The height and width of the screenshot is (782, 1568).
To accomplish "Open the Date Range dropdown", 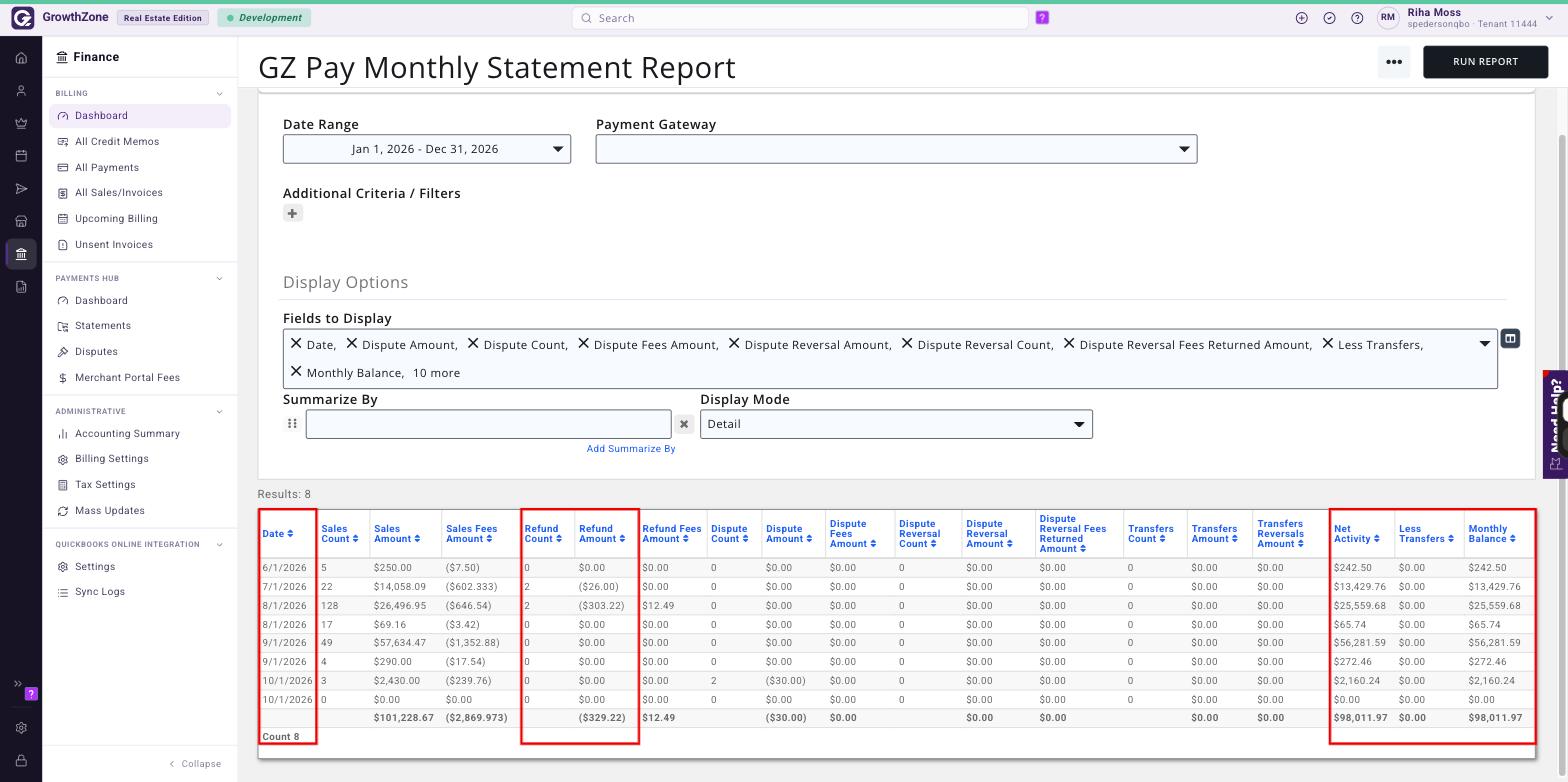I will click(427, 149).
